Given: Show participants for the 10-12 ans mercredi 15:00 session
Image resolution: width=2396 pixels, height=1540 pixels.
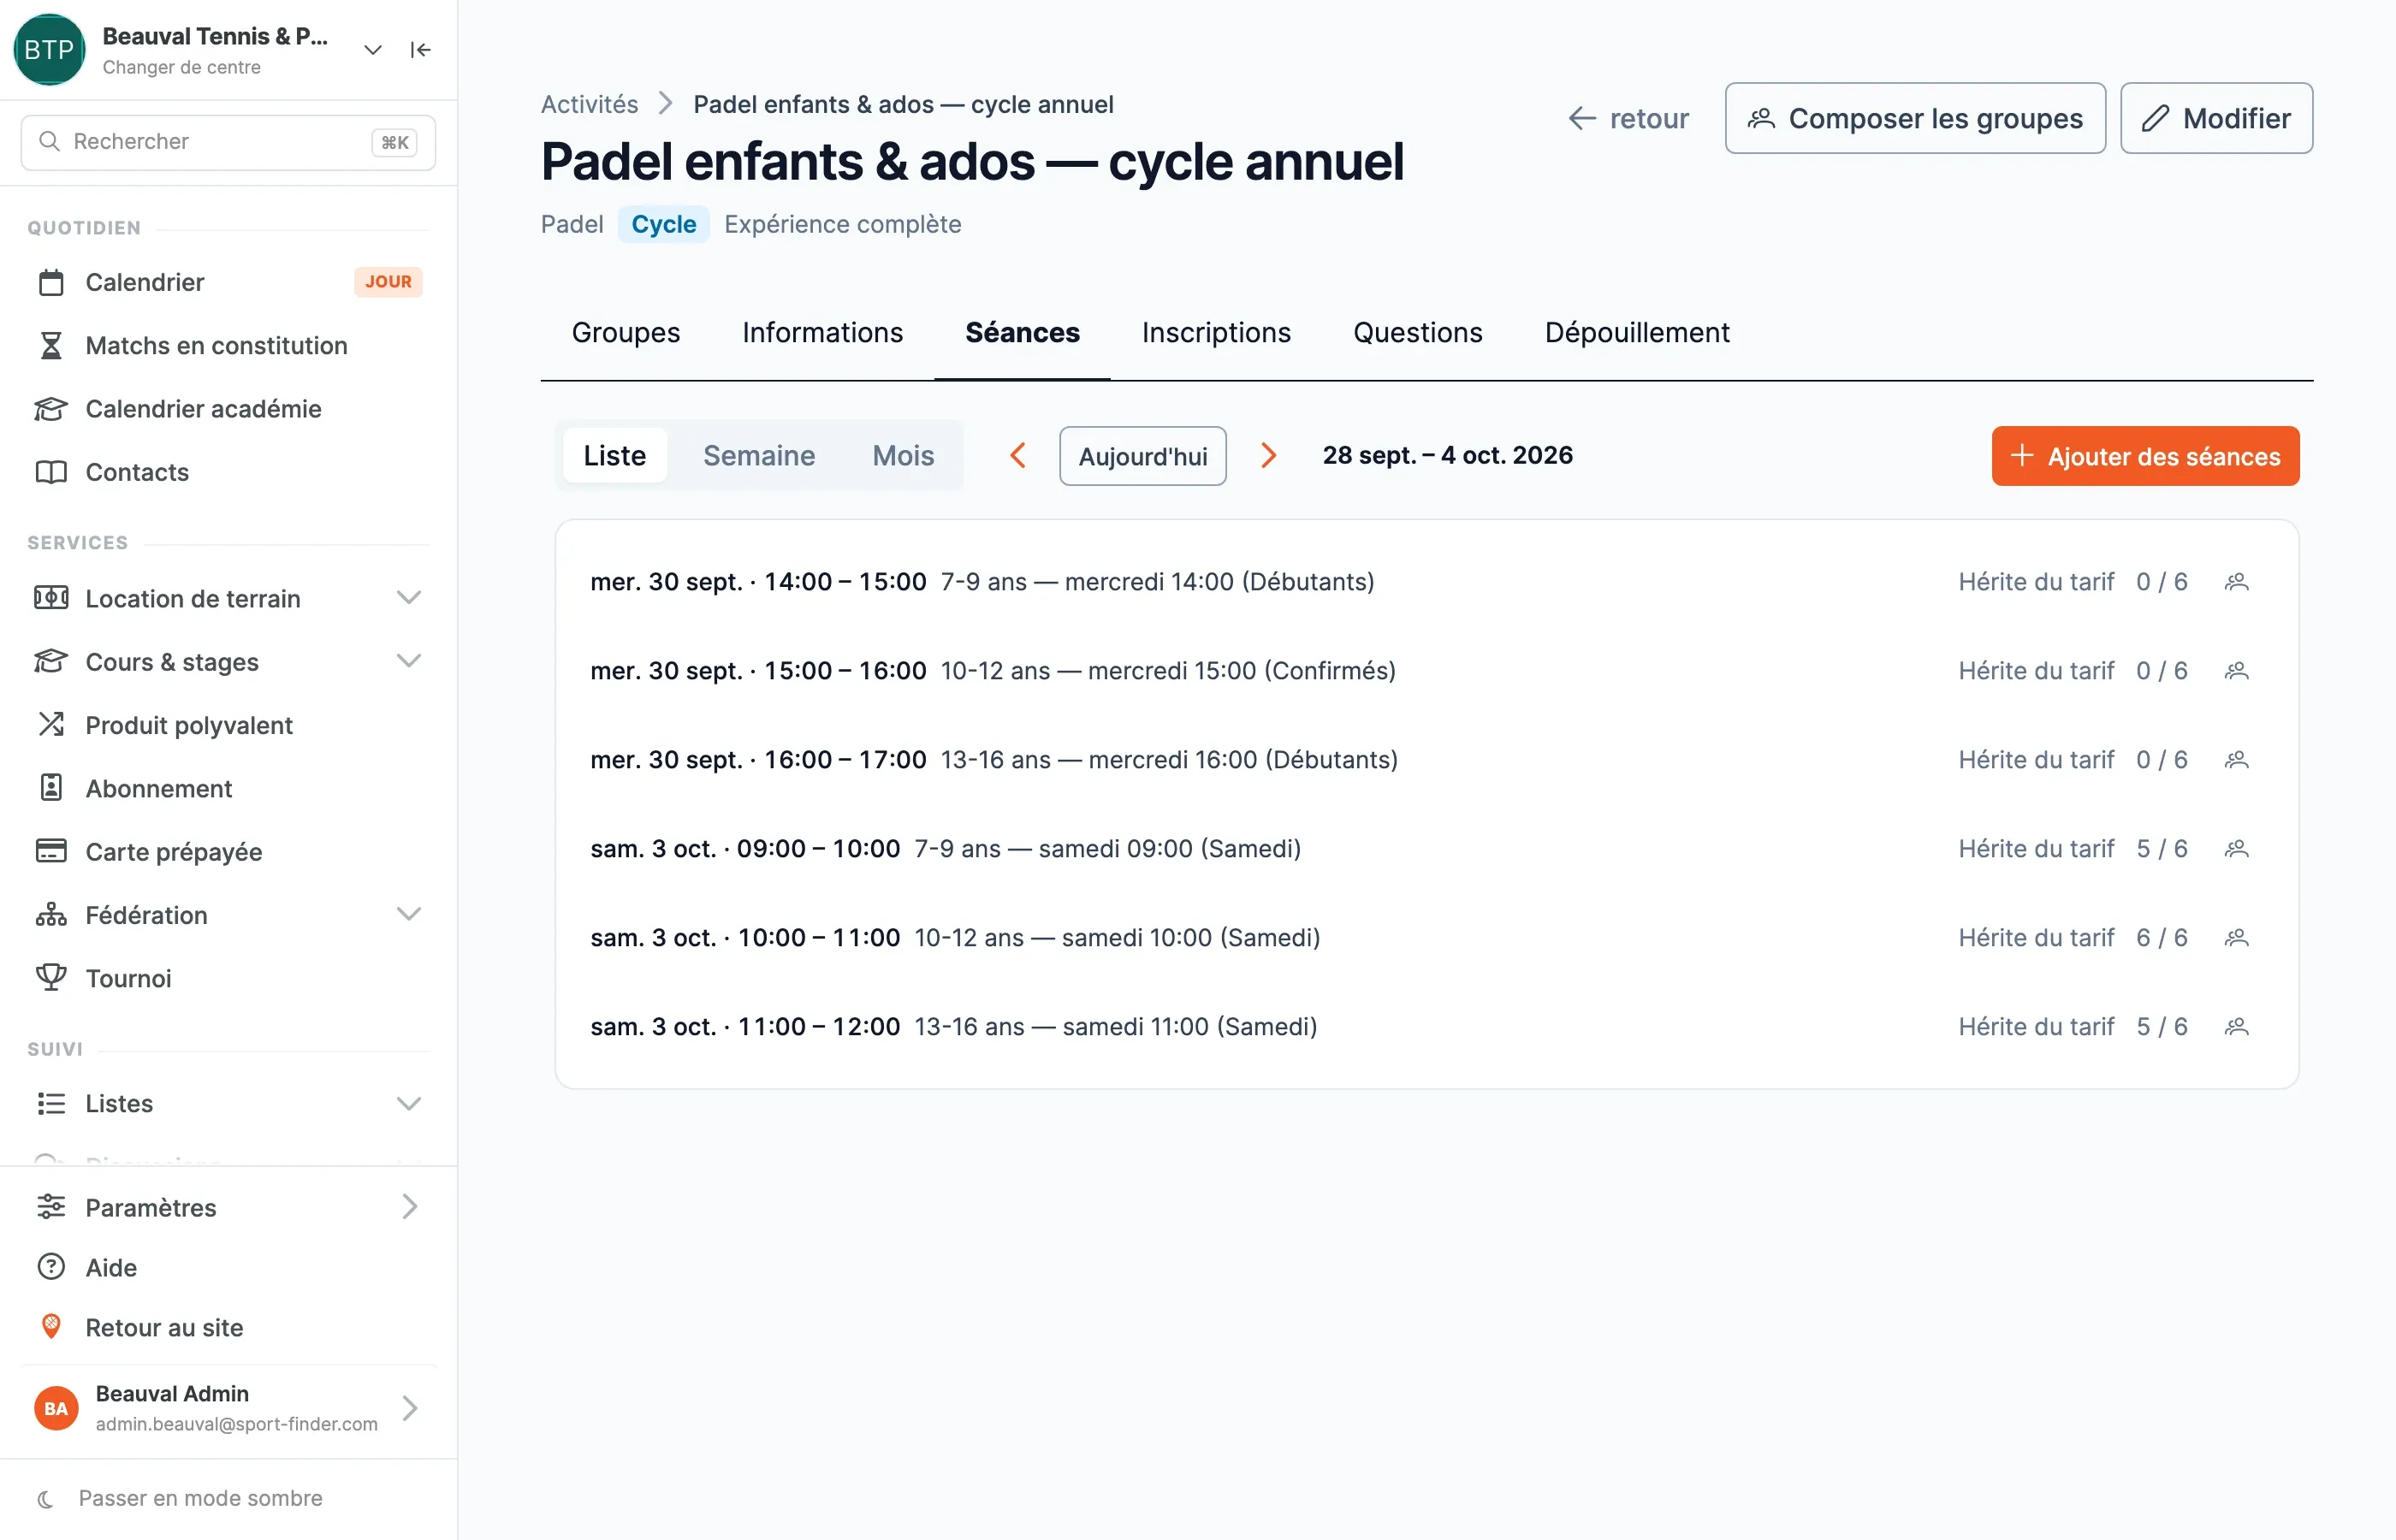Looking at the screenshot, I should (2236, 671).
